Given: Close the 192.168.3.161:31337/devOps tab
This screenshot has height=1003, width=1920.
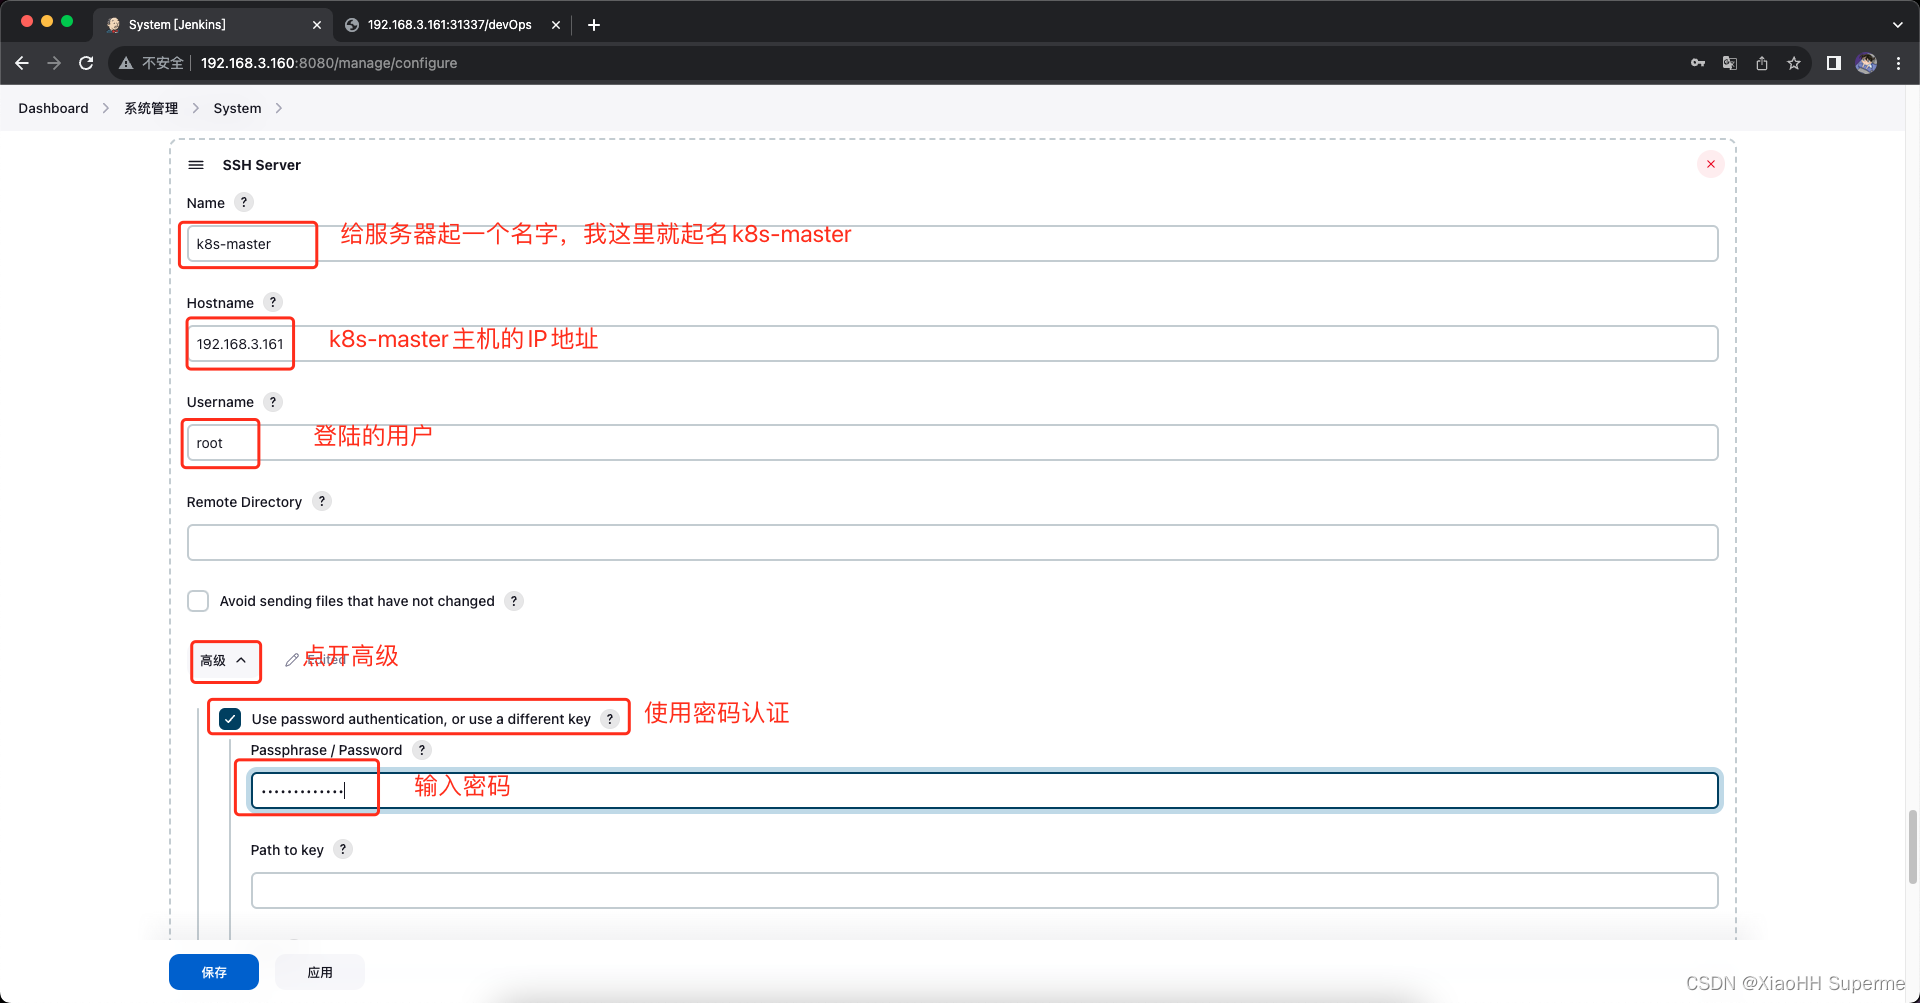Looking at the screenshot, I should click(556, 25).
